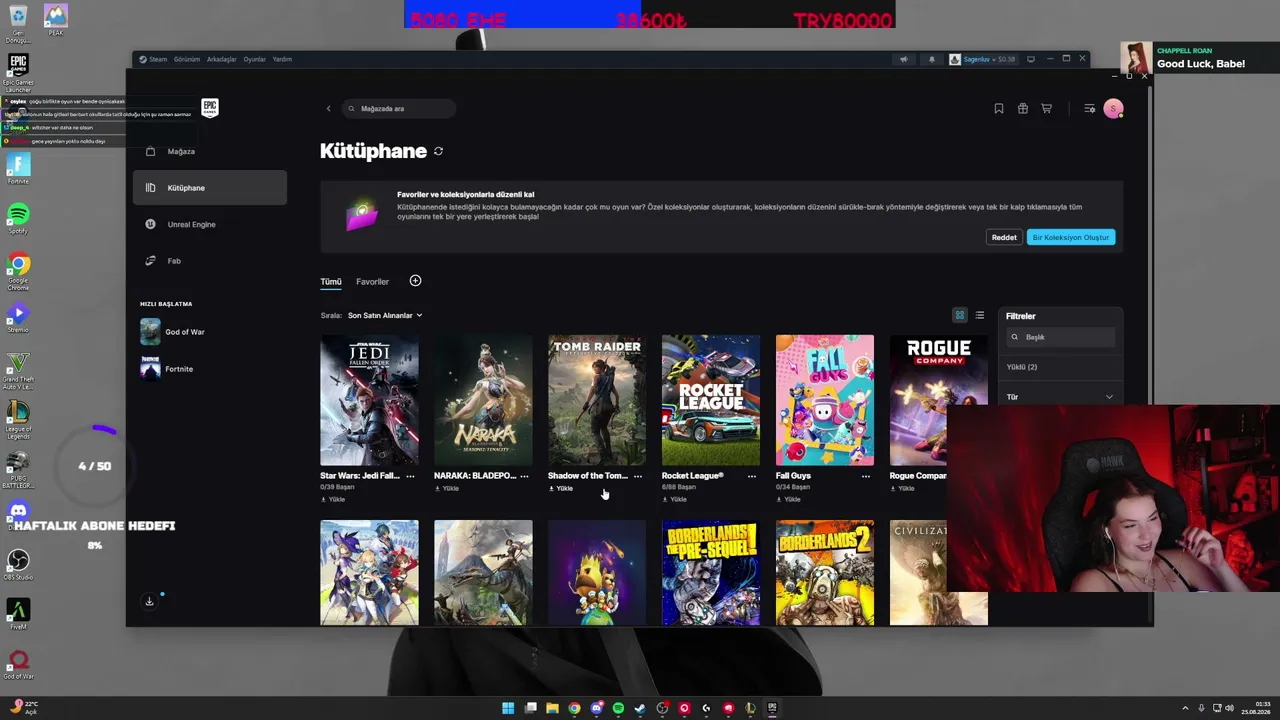Image resolution: width=1280 pixels, height=720 pixels.
Task: Open the downloads icon in Epic sidebar
Action: tap(149, 601)
